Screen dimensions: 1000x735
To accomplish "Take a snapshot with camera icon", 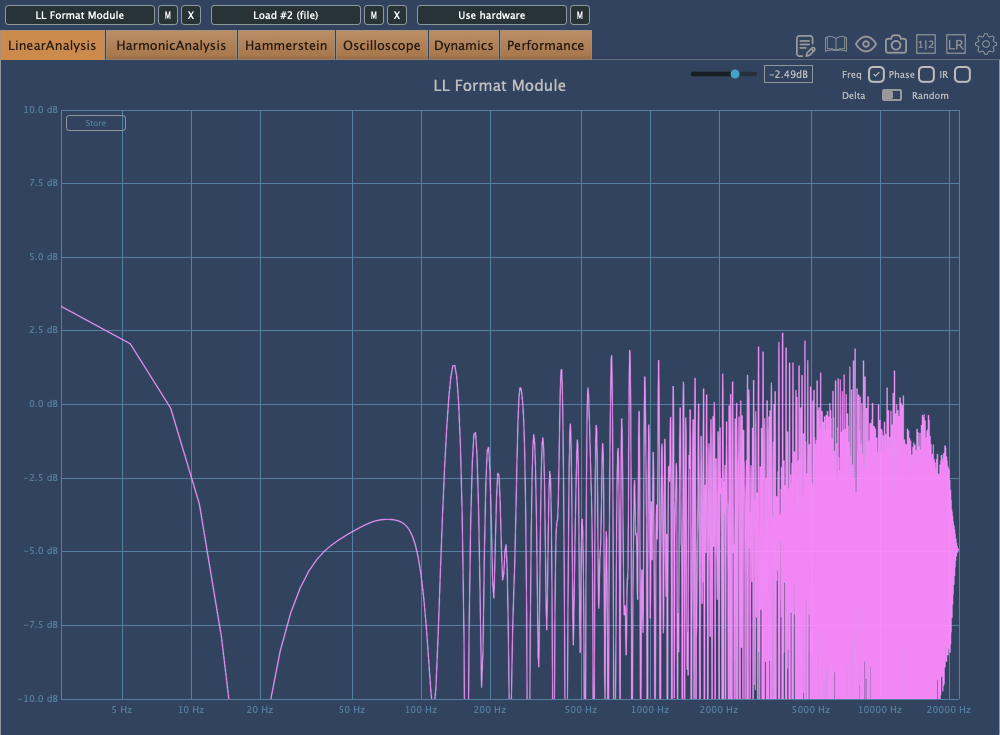I will [x=896, y=45].
